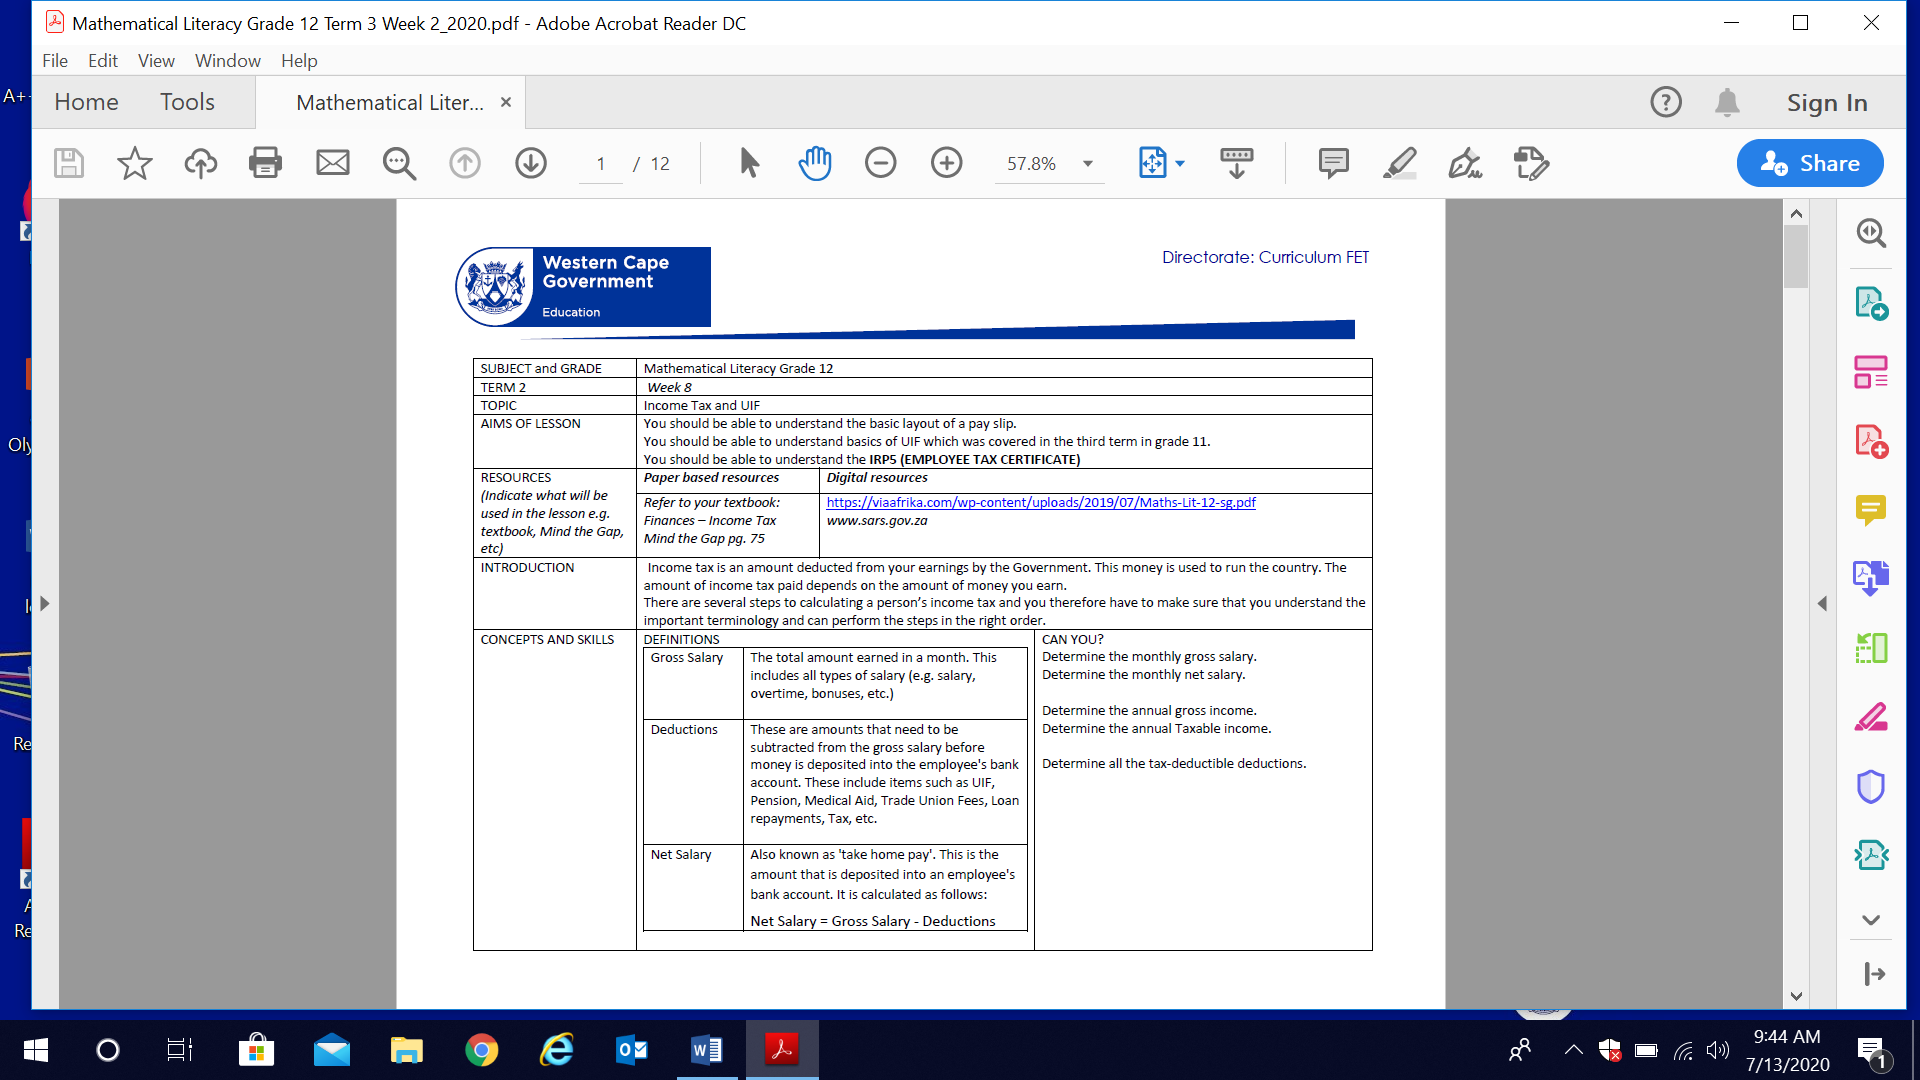Screen dimensions: 1920x1080
Task: Zoom in with plus icon
Action: click(947, 163)
